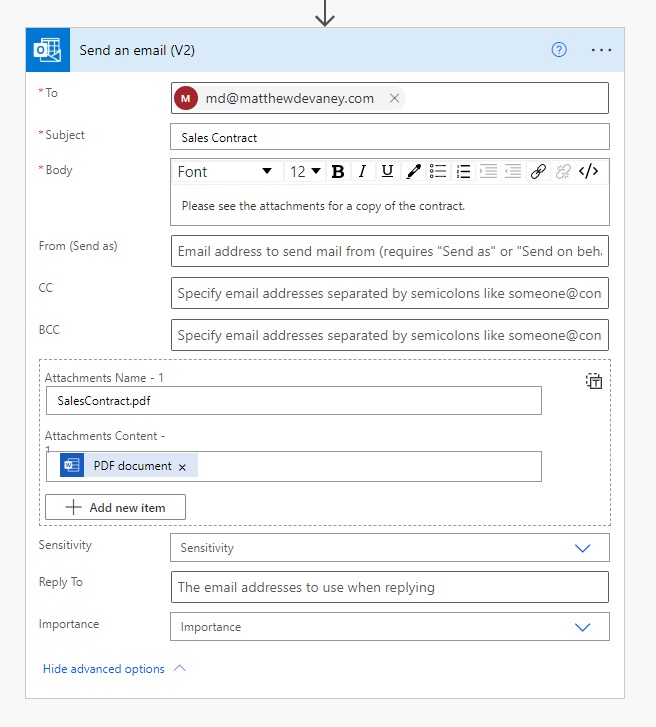This screenshot has width=656, height=727.
Task: Toggle italic formatting in Body
Action: point(363,172)
